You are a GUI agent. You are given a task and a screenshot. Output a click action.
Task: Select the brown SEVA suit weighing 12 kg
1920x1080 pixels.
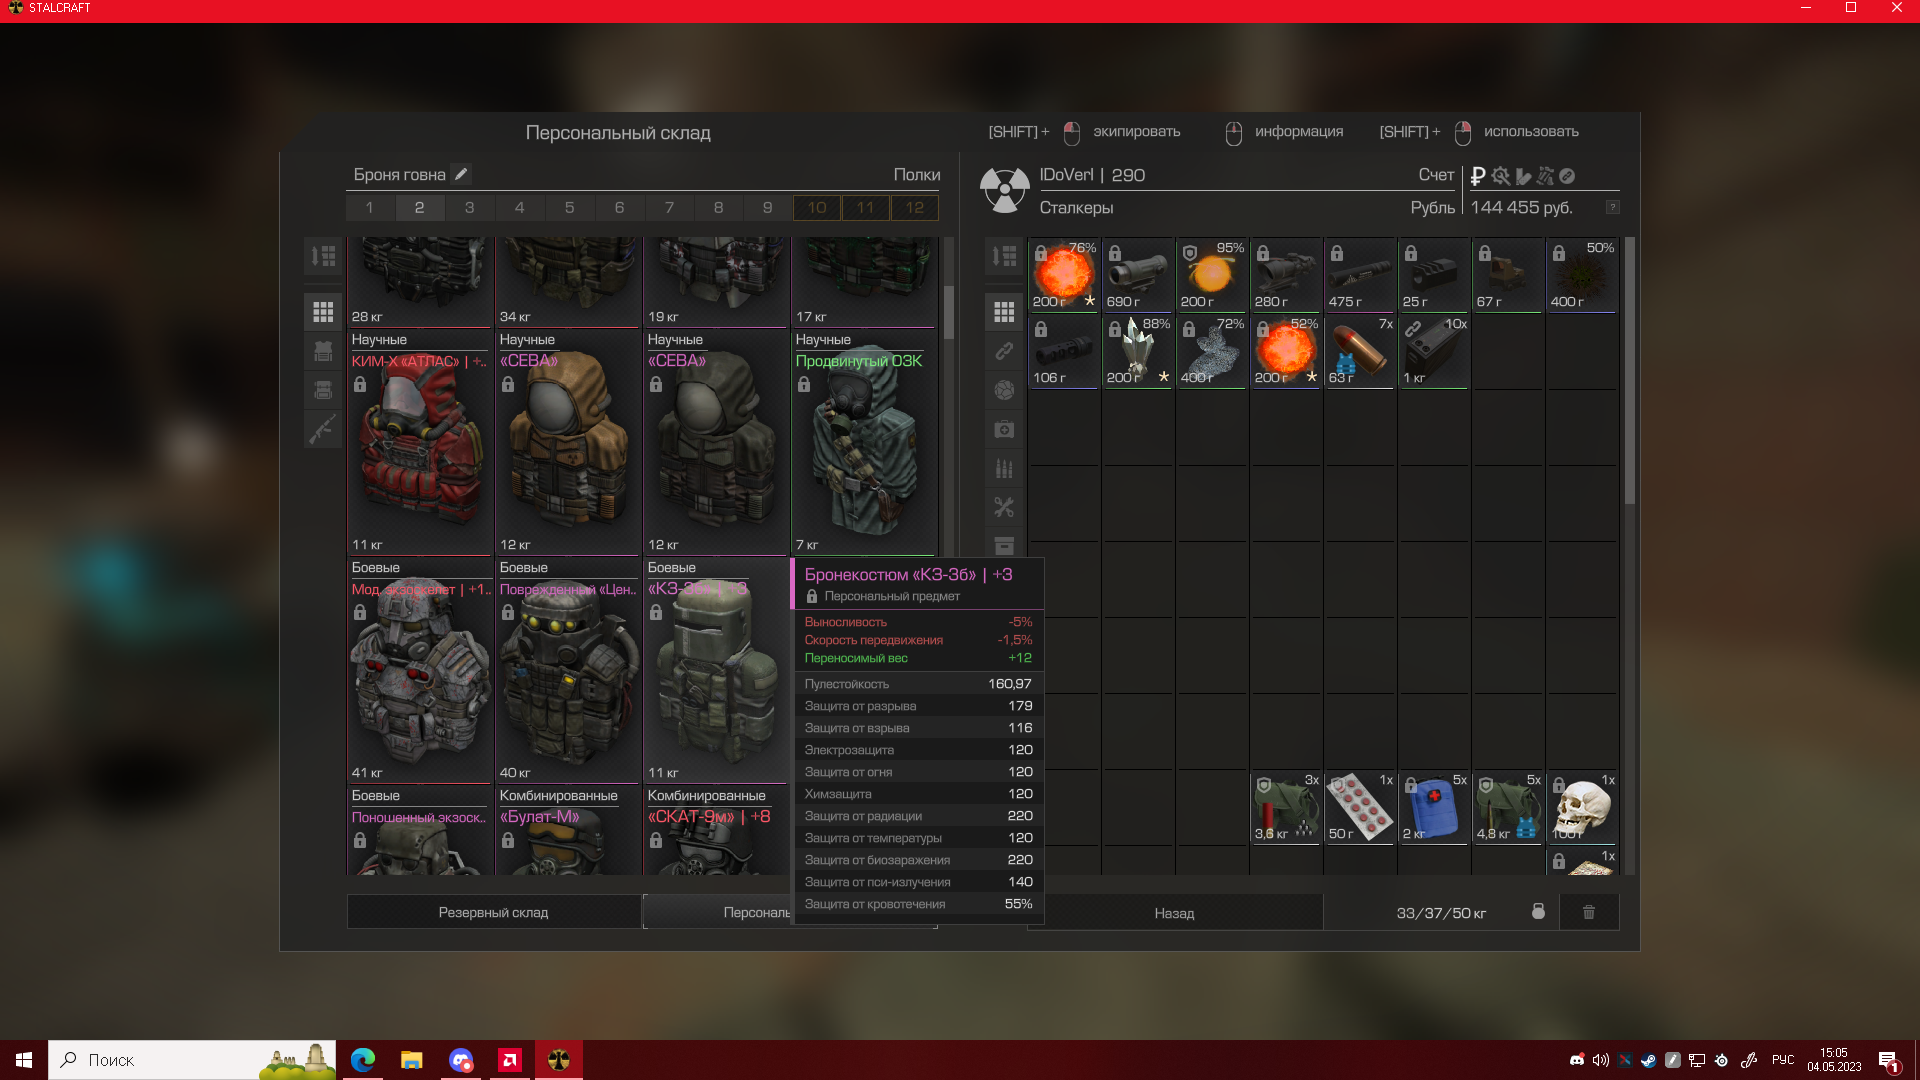tap(568, 442)
